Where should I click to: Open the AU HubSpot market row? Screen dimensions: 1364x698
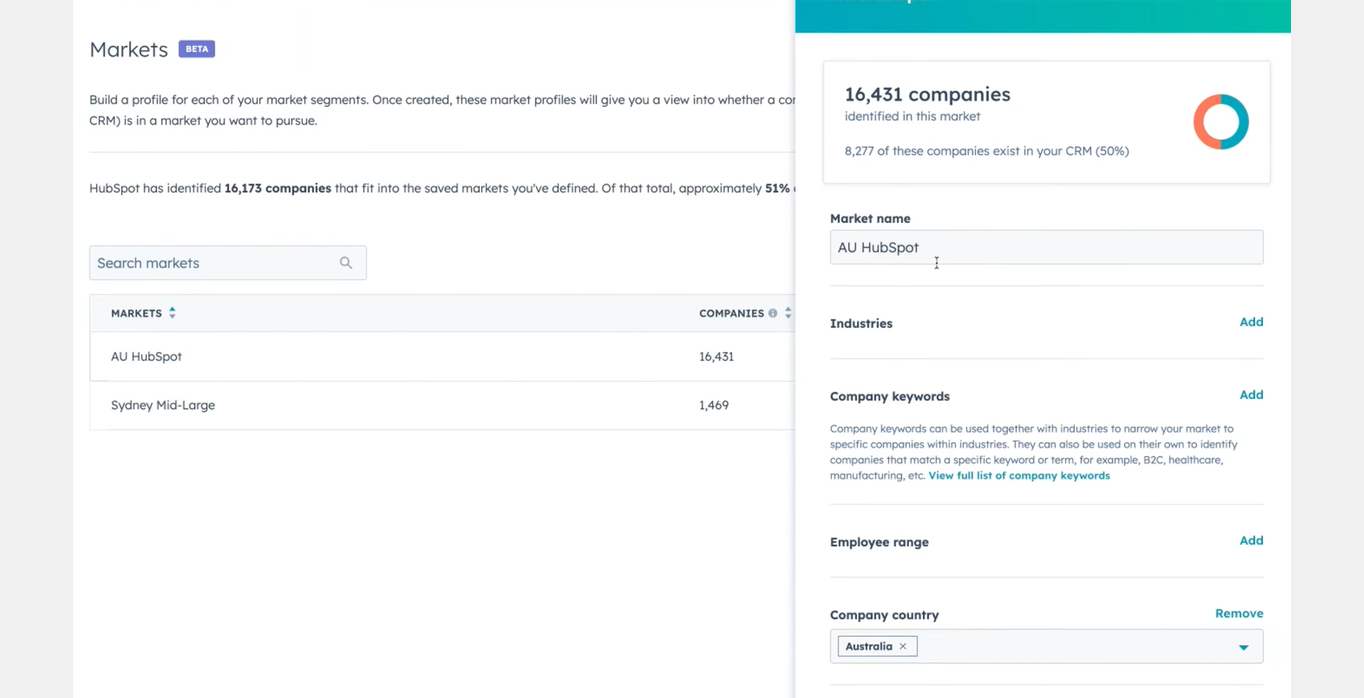[146, 356]
